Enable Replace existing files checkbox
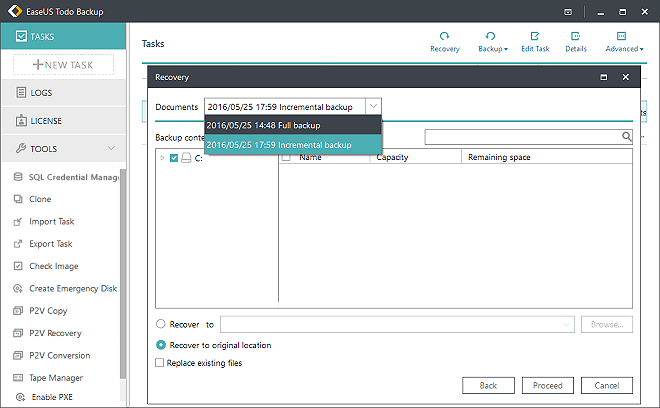660x408 pixels. coord(161,363)
